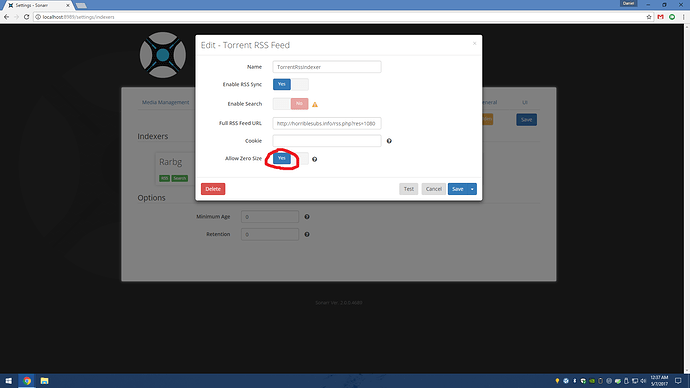Click the green Search badge on Rarbg
The height and width of the screenshot is (388, 690).
180,178
